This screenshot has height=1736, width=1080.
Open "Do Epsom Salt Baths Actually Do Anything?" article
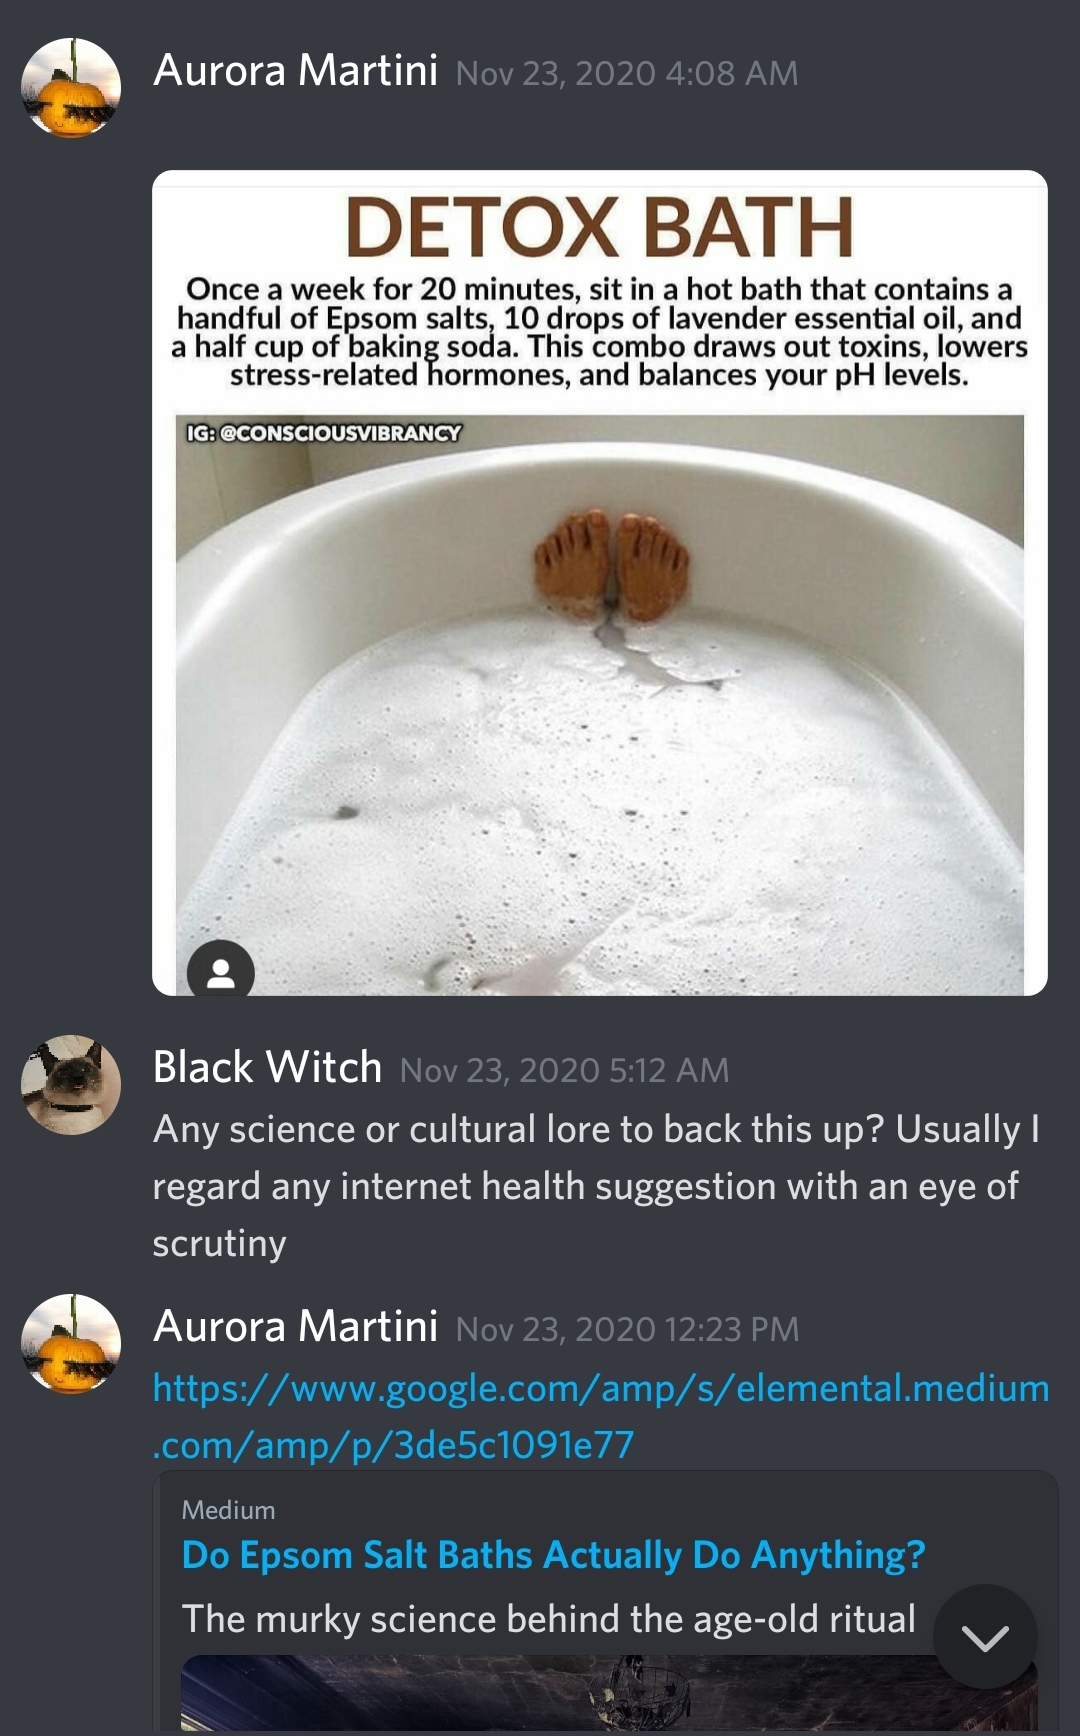click(x=553, y=1555)
